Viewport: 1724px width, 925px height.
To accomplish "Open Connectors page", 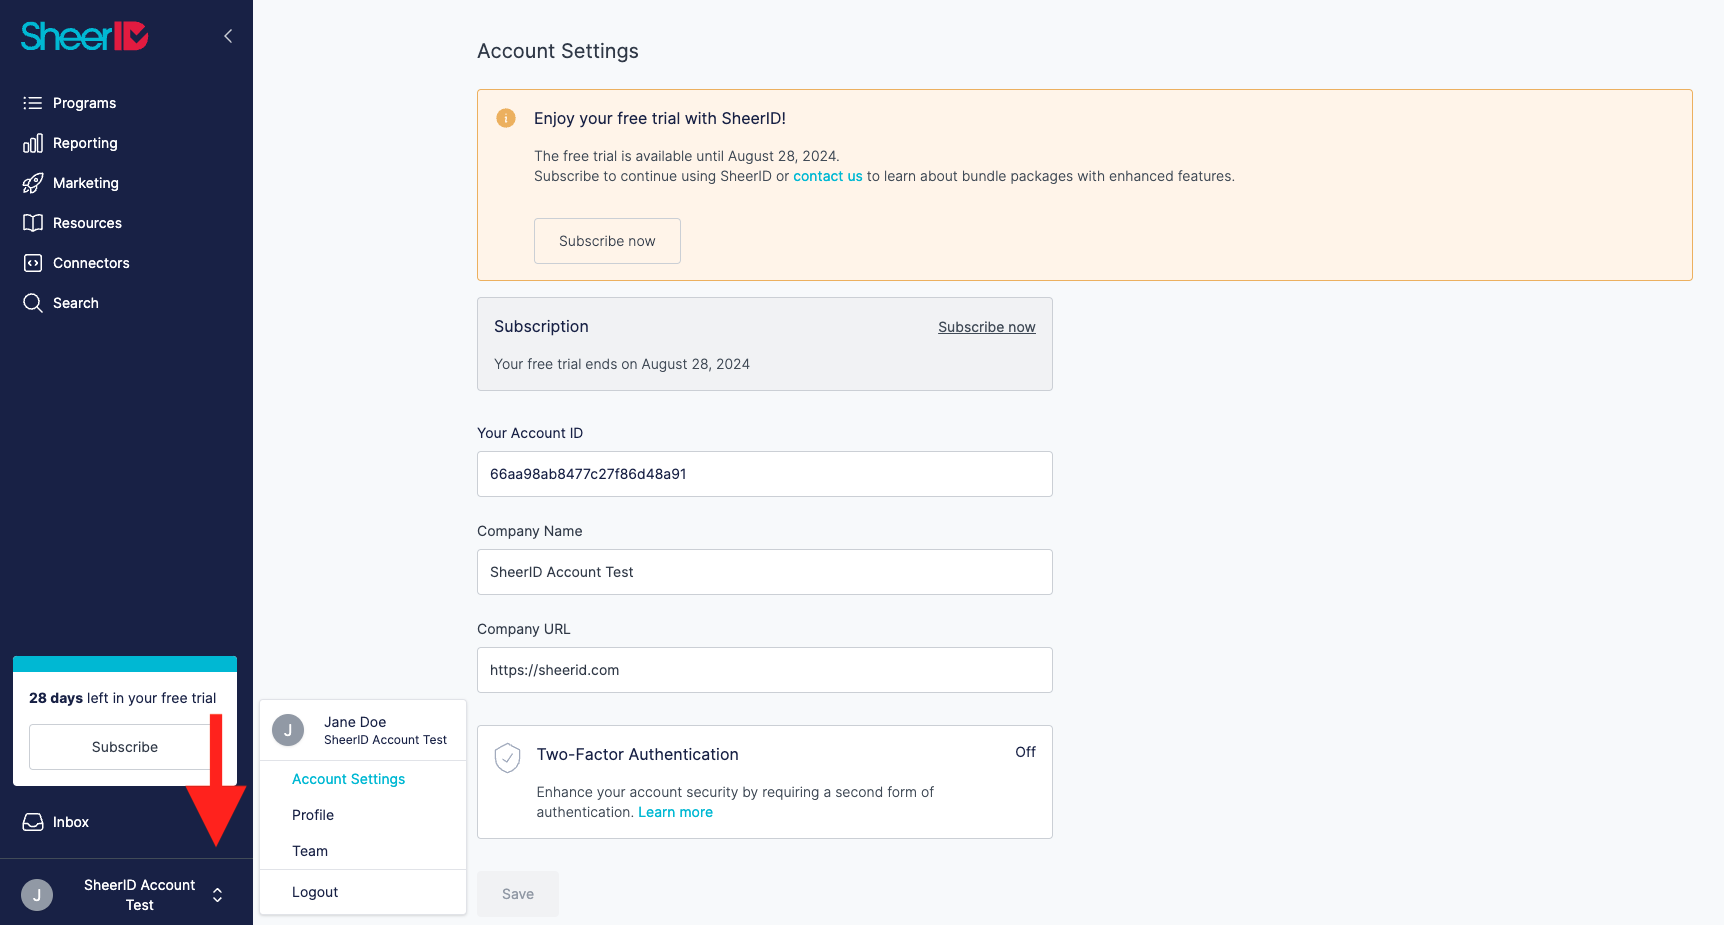I will [x=91, y=263].
